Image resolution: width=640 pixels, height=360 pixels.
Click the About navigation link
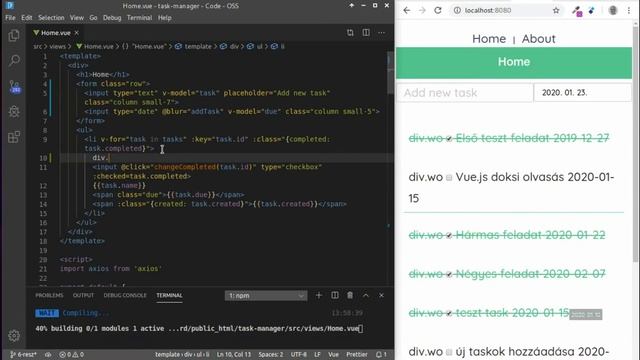538,39
